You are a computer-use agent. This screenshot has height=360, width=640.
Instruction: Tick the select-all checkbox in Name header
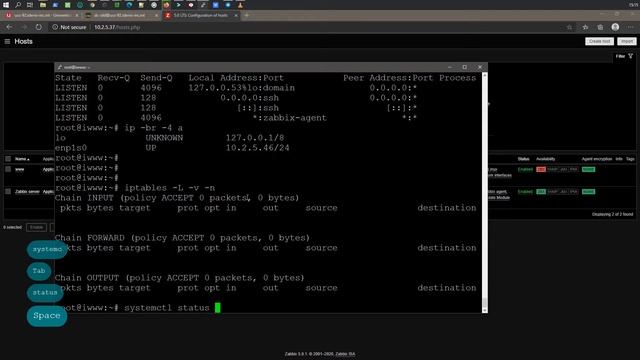(x=8, y=159)
